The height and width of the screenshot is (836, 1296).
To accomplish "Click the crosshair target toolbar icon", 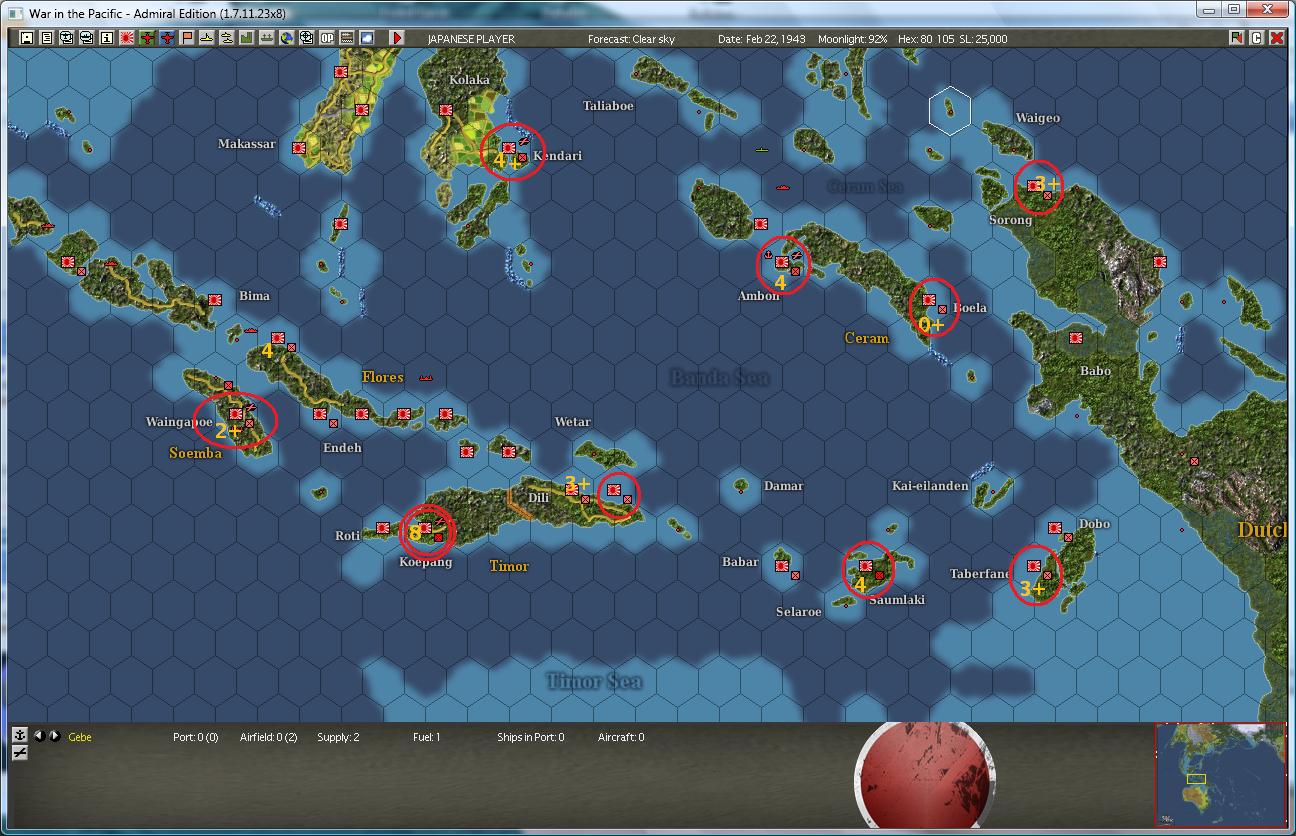I will pos(307,38).
